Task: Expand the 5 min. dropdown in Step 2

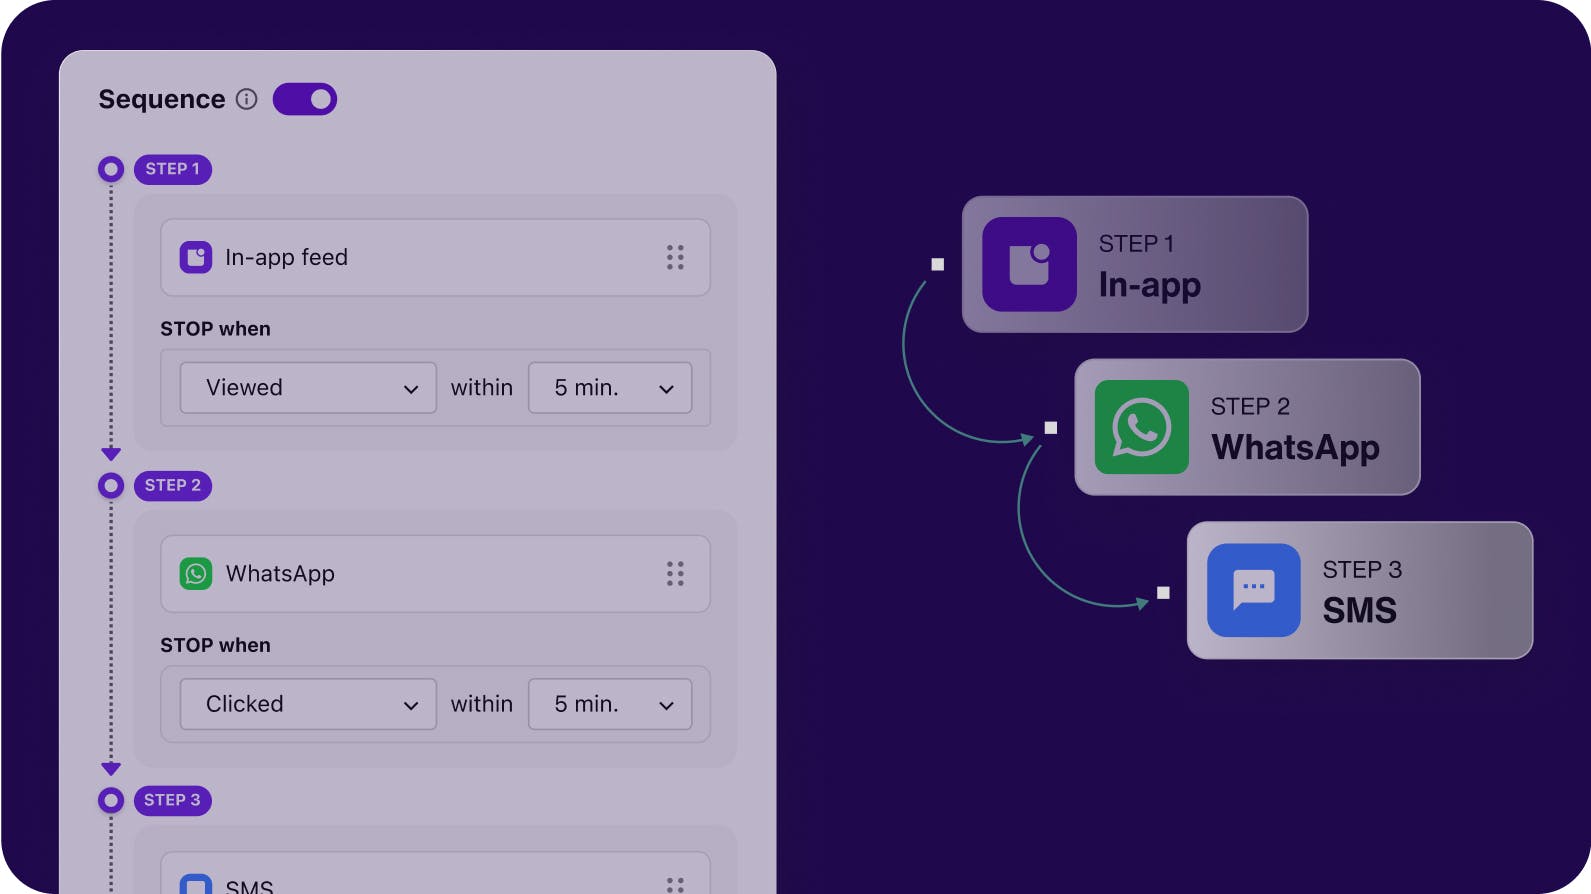Action: coord(610,704)
